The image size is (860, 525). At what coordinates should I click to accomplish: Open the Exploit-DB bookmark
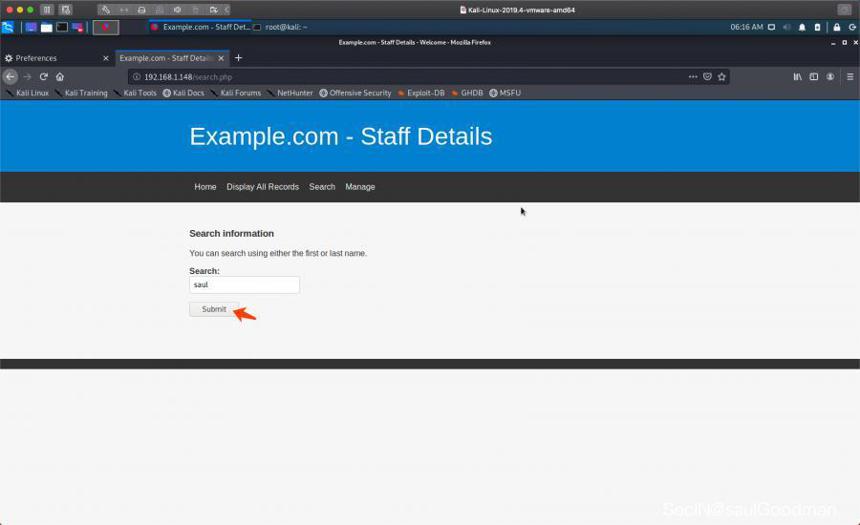421,93
